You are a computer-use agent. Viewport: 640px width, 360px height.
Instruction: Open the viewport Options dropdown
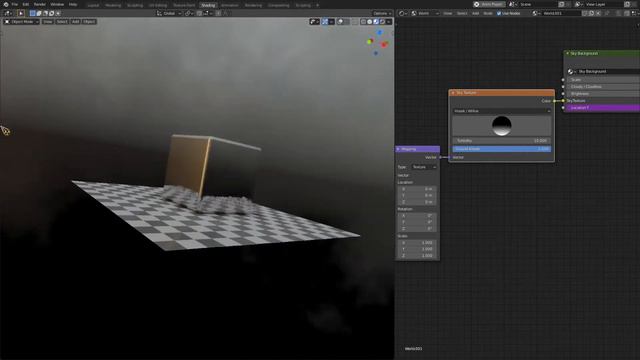382,13
